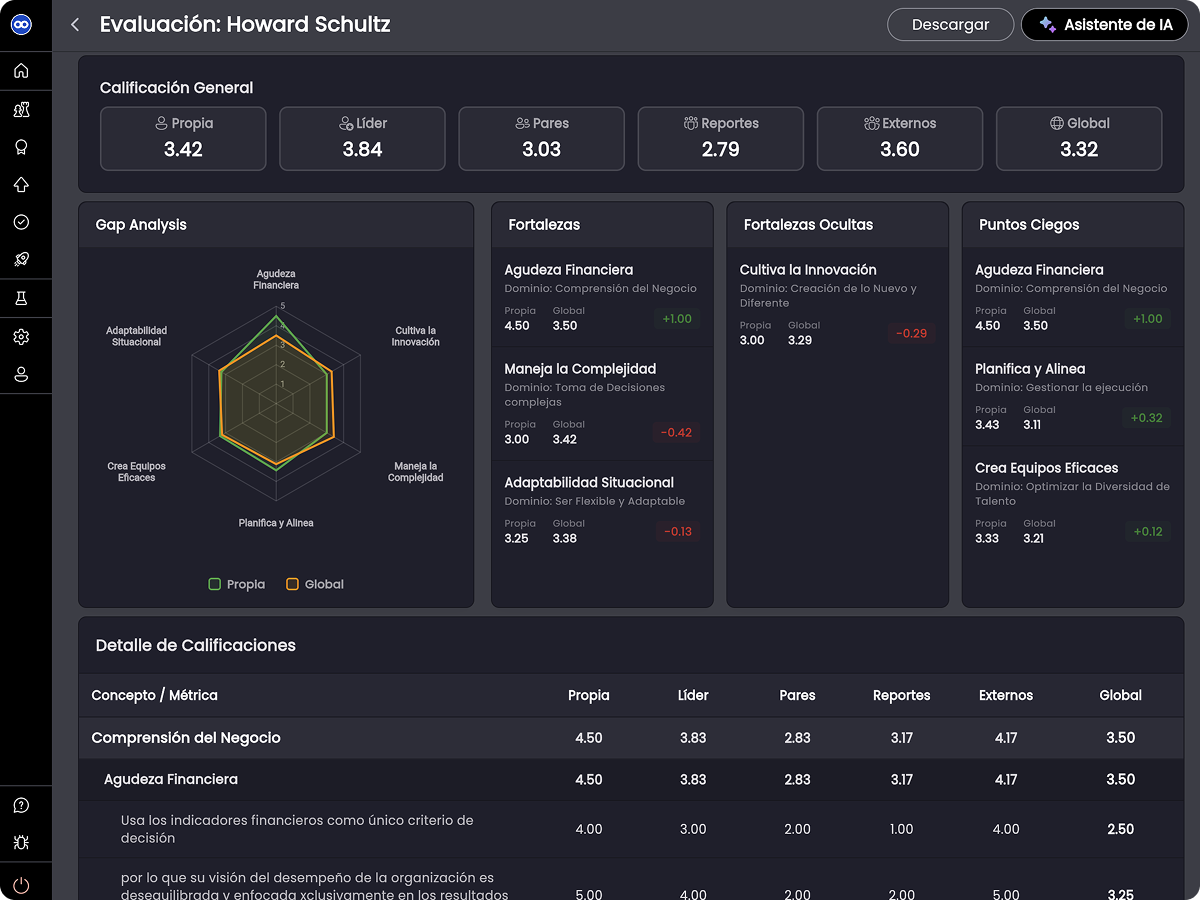Open the Asistente de IA button

click(1105, 25)
